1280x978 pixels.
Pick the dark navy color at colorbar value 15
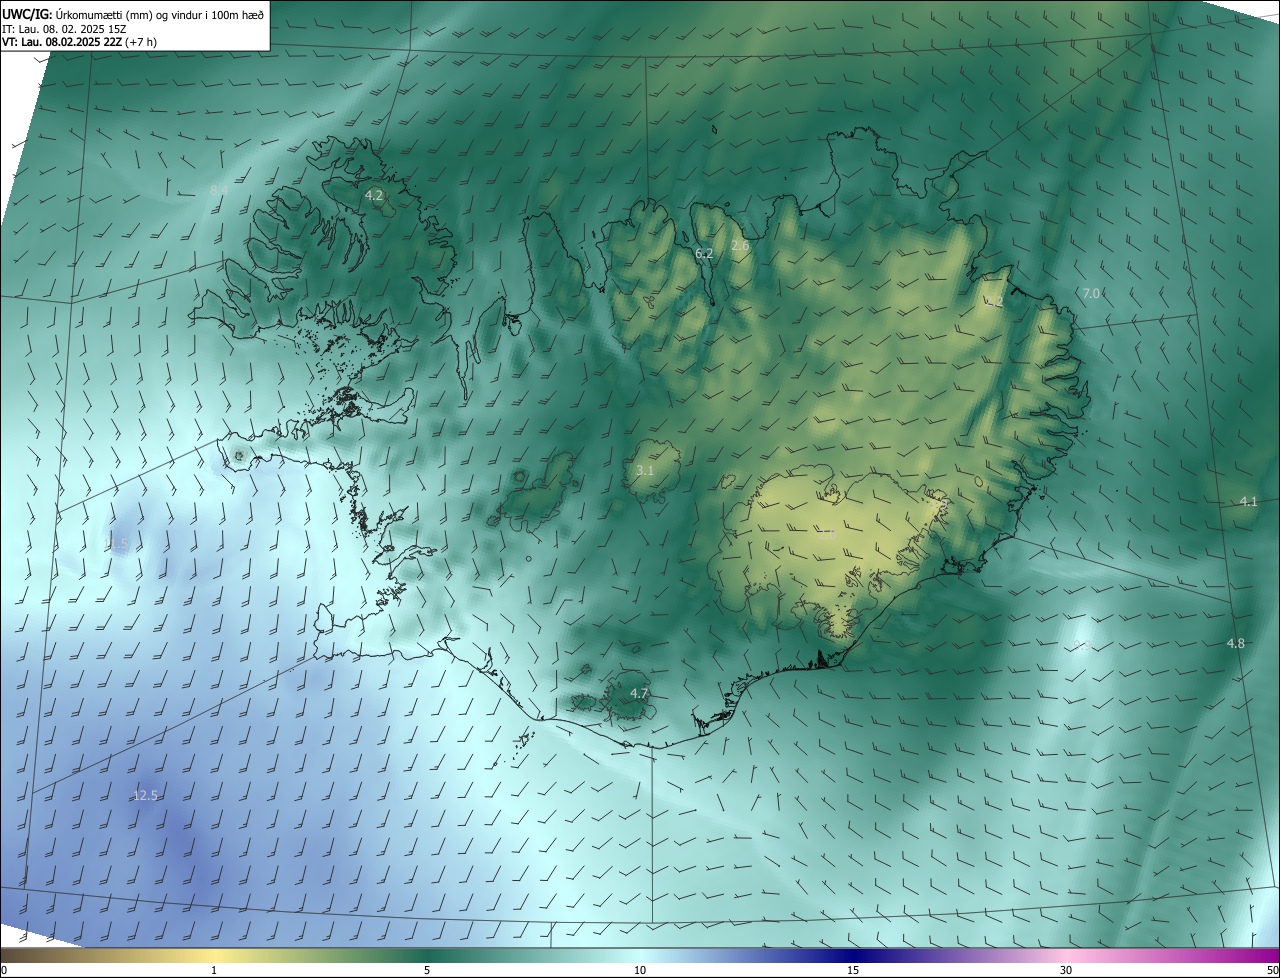pyautogui.click(x=853, y=955)
